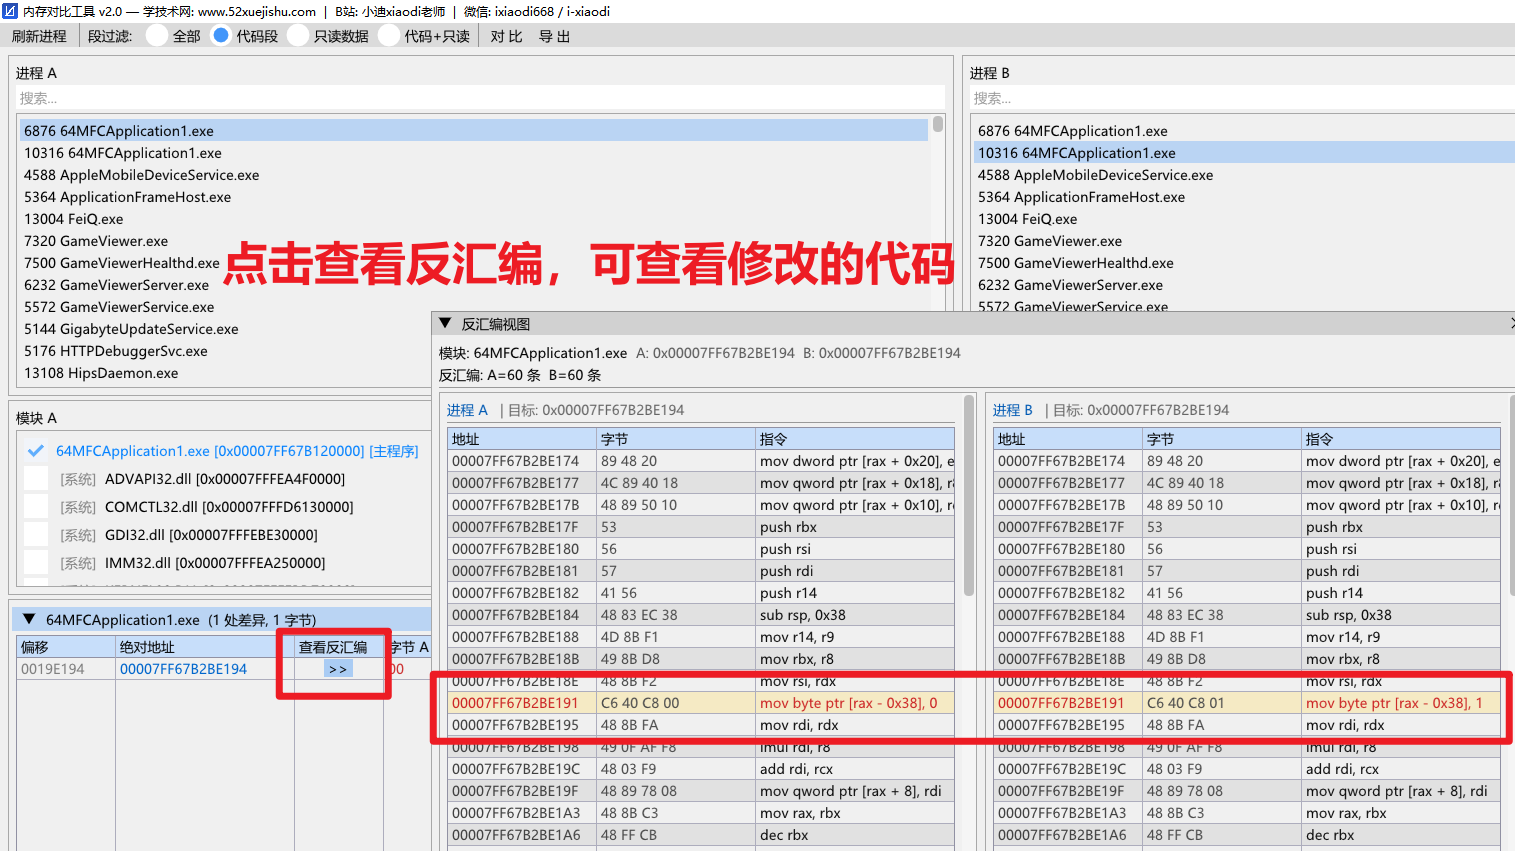The width and height of the screenshot is (1515, 851).
Task: Click 指令 column header in 进程 A disassembly
Action: point(855,439)
